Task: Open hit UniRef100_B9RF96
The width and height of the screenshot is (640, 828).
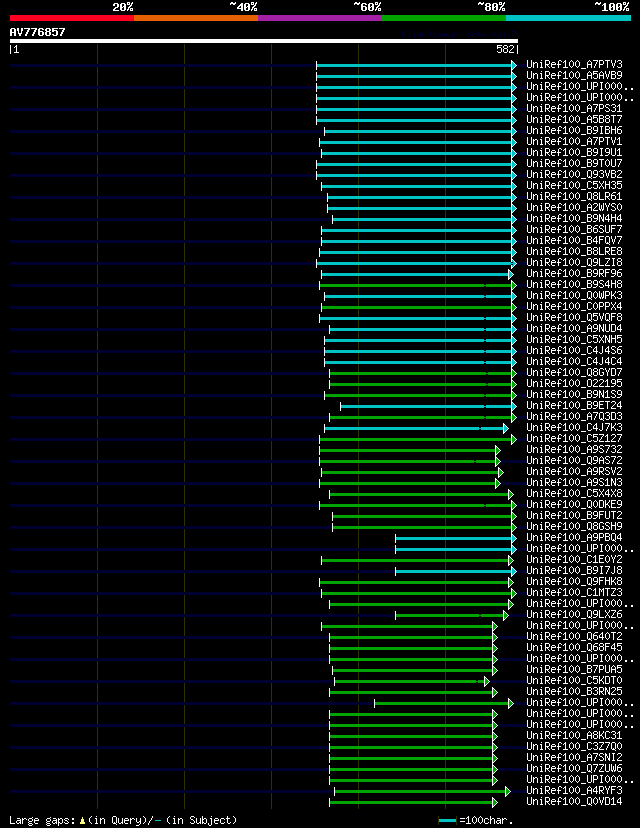Action: coord(574,274)
